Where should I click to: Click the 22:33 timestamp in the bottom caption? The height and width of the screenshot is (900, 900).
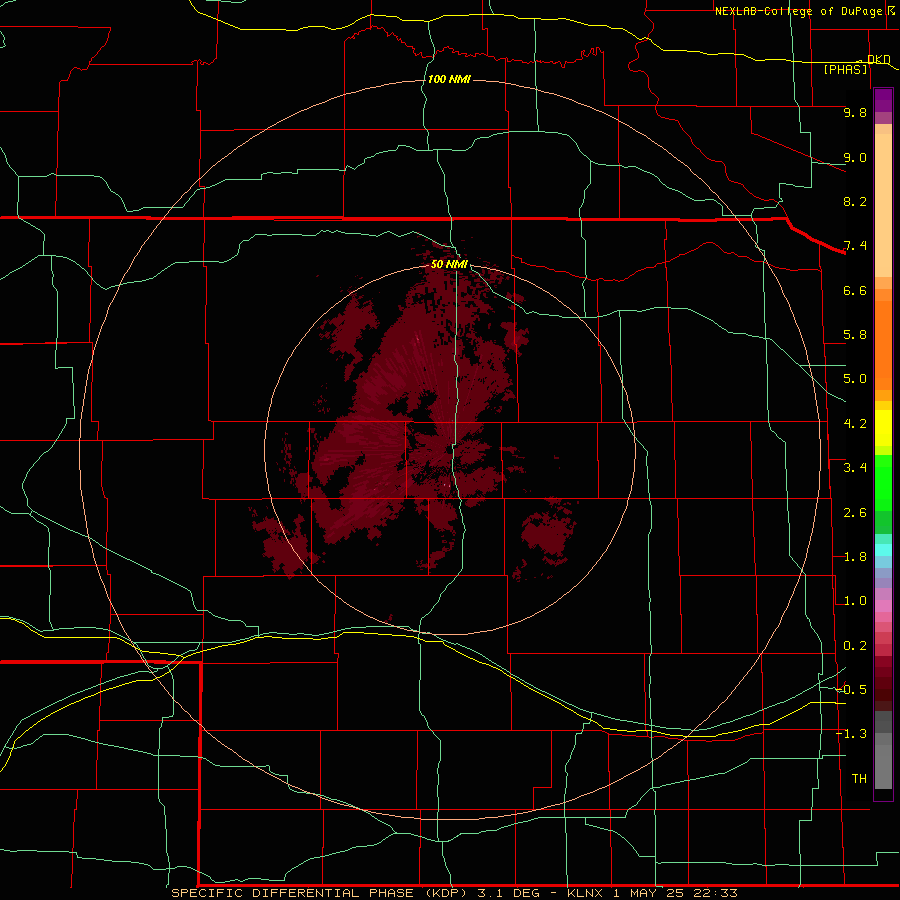[x=715, y=893]
